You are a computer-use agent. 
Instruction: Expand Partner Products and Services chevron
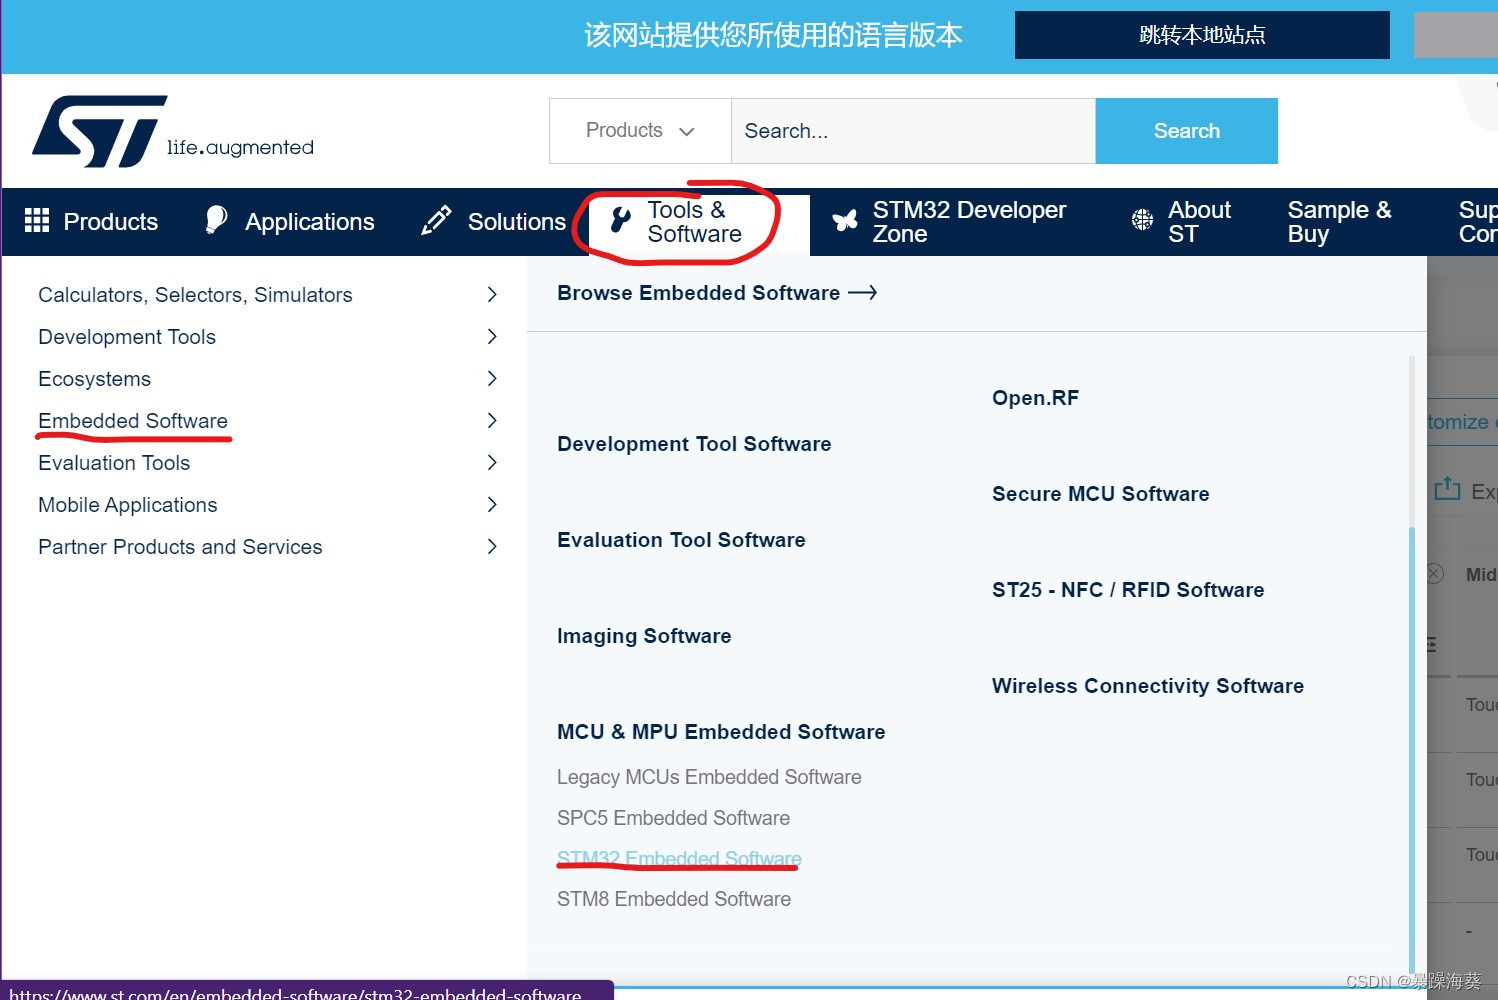(491, 546)
